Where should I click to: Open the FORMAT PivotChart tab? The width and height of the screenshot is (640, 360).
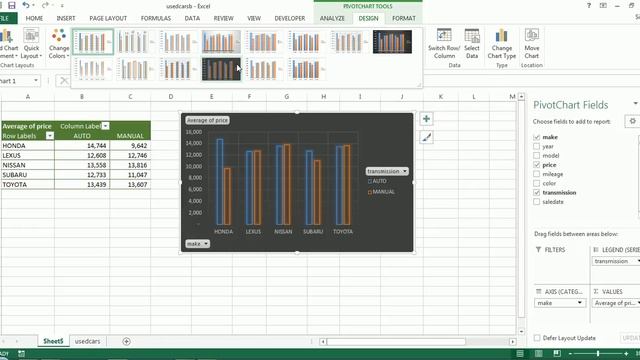click(404, 18)
